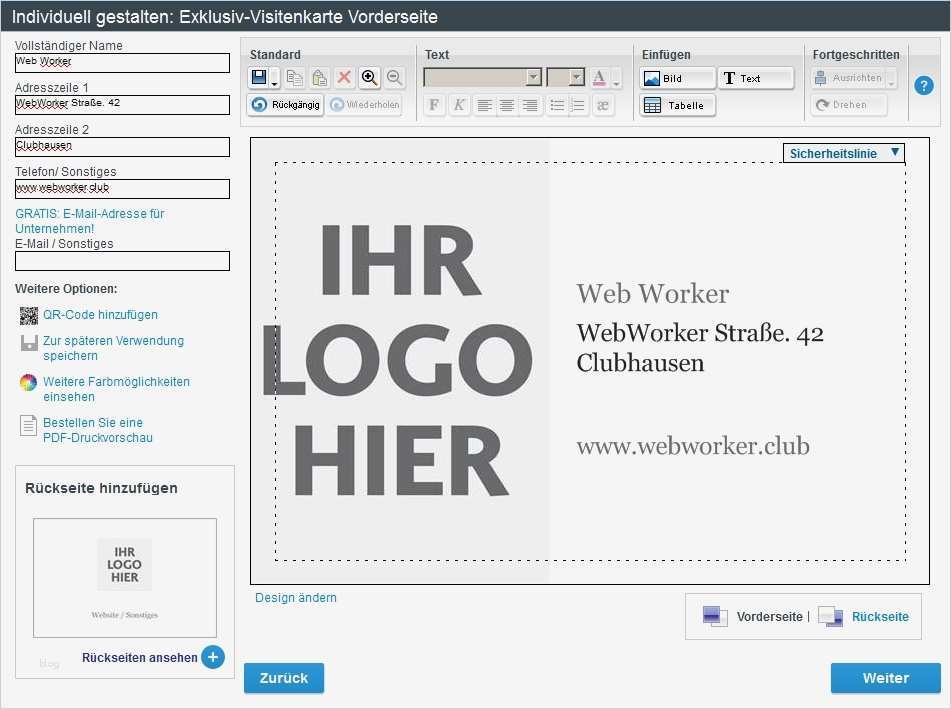The image size is (951, 709).
Task: Click Bestellen Sie eine PDF-Druckvorschau link
Action: click(98, 430)
